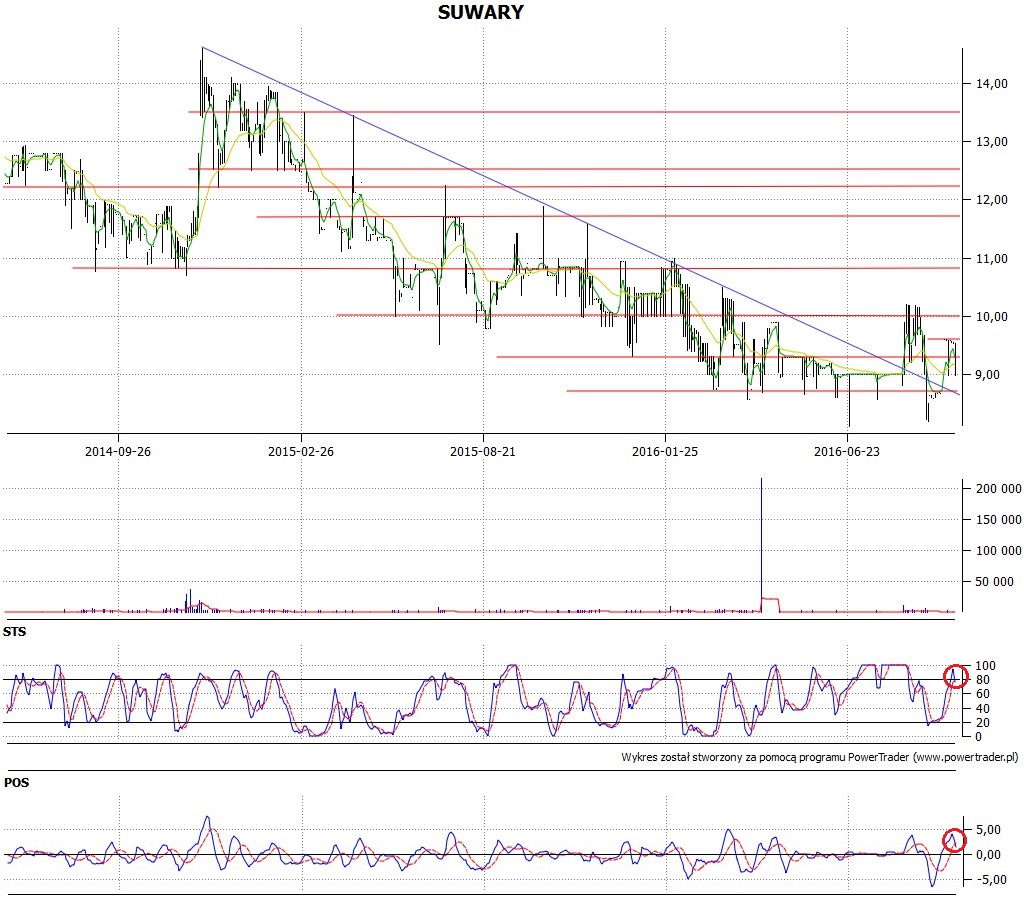Click the SUWARY chart title
Screen dimensions: 1024x897
point(481,12)
